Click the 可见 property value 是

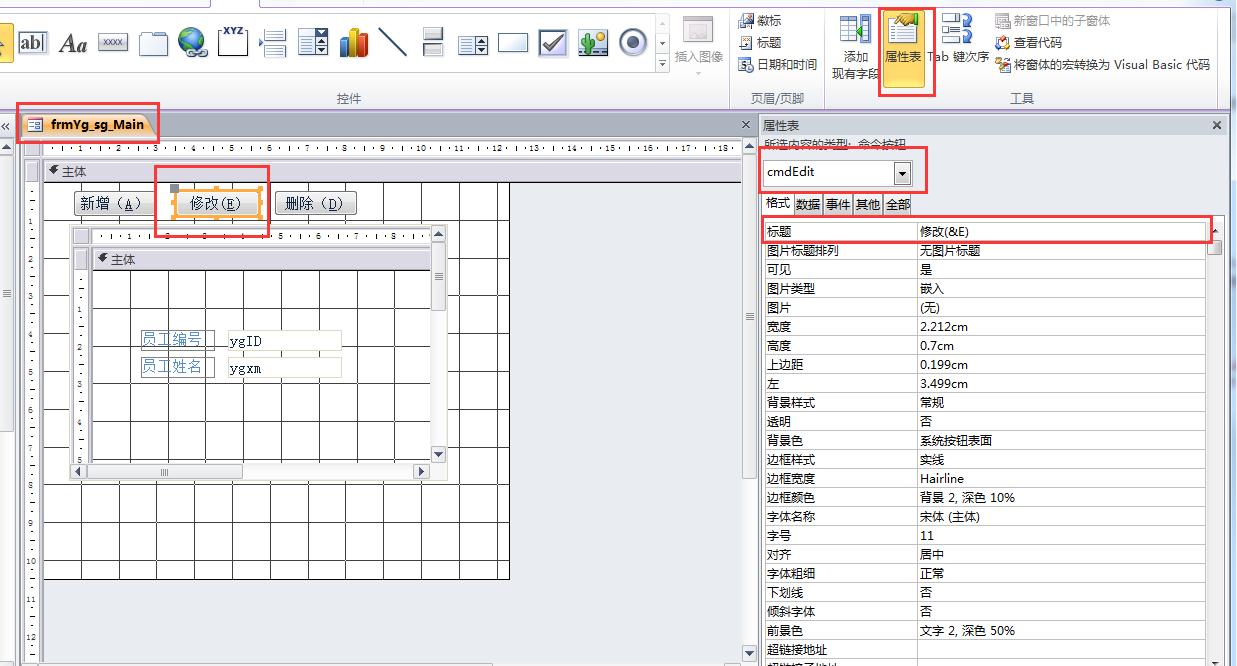(x=1061, y=269)
